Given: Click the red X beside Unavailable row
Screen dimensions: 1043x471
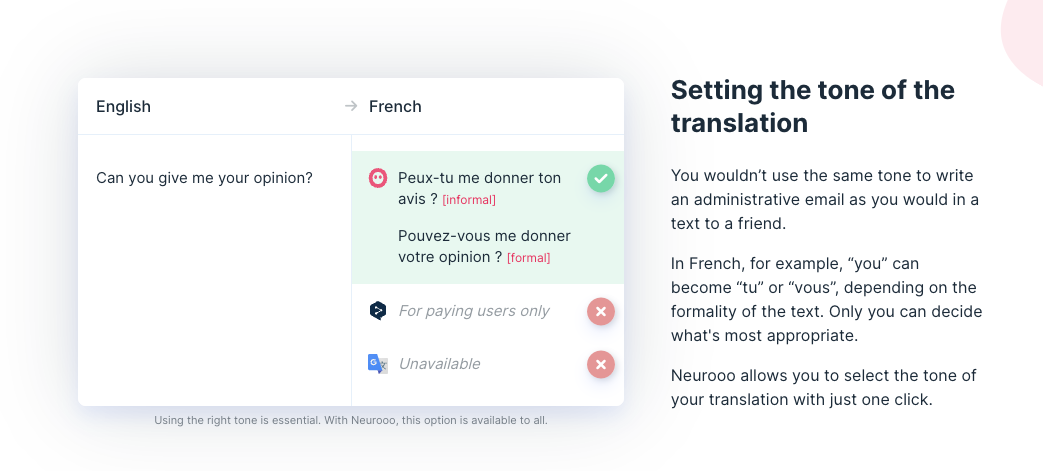Looking at the screenshot, I should click(600, 364).
